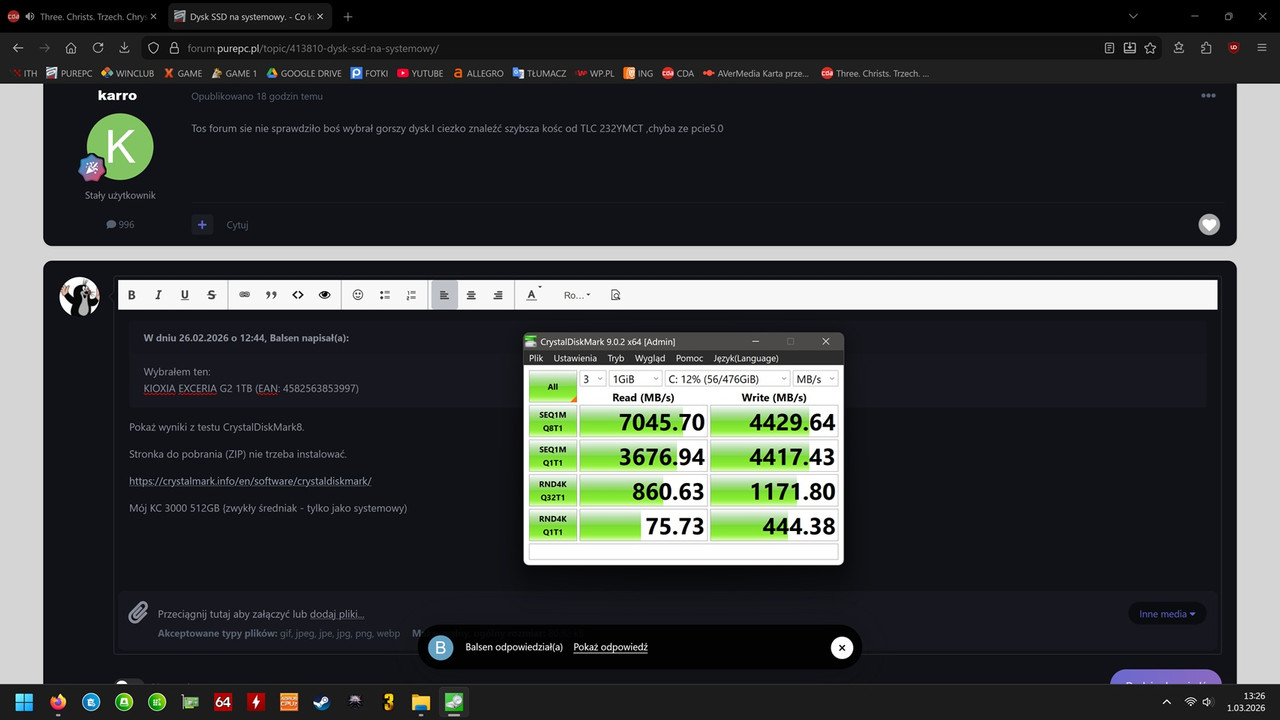The image size is (1280, 720).
Task: Open the emoji picker in editor
Action: pyautogui.click(x=358, y=295)
